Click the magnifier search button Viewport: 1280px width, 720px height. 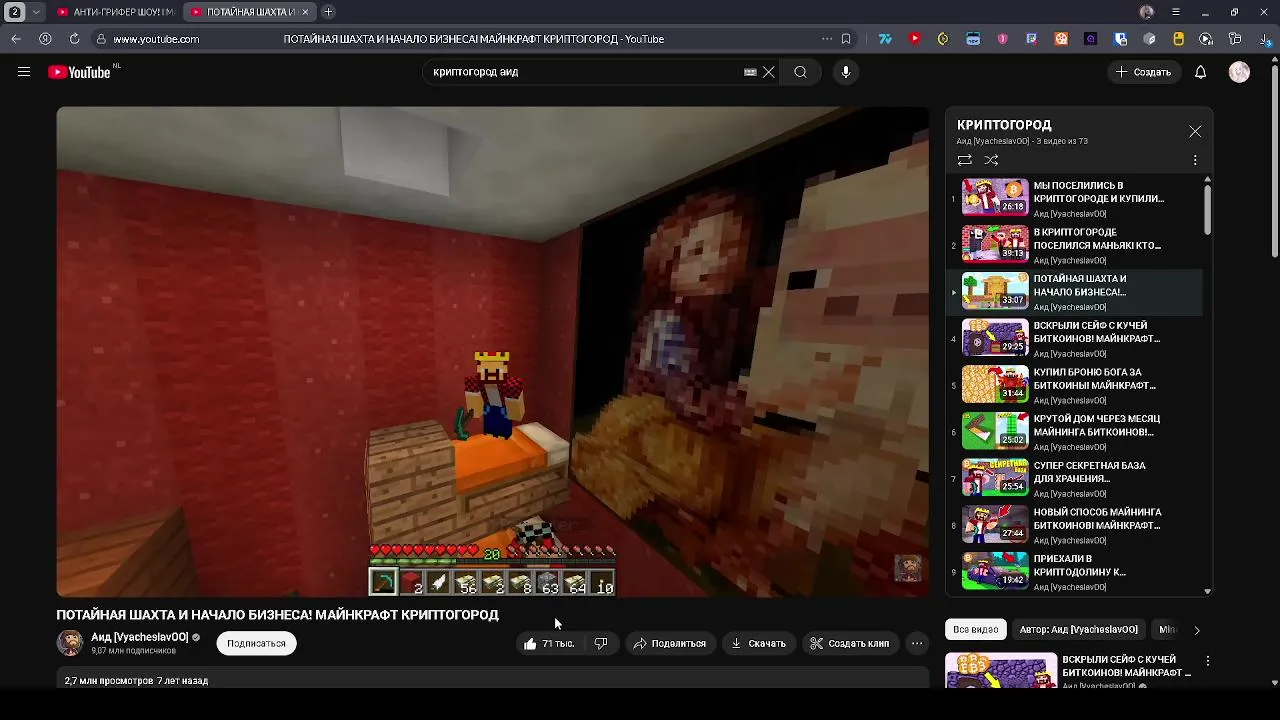click(x=800, y=72)
